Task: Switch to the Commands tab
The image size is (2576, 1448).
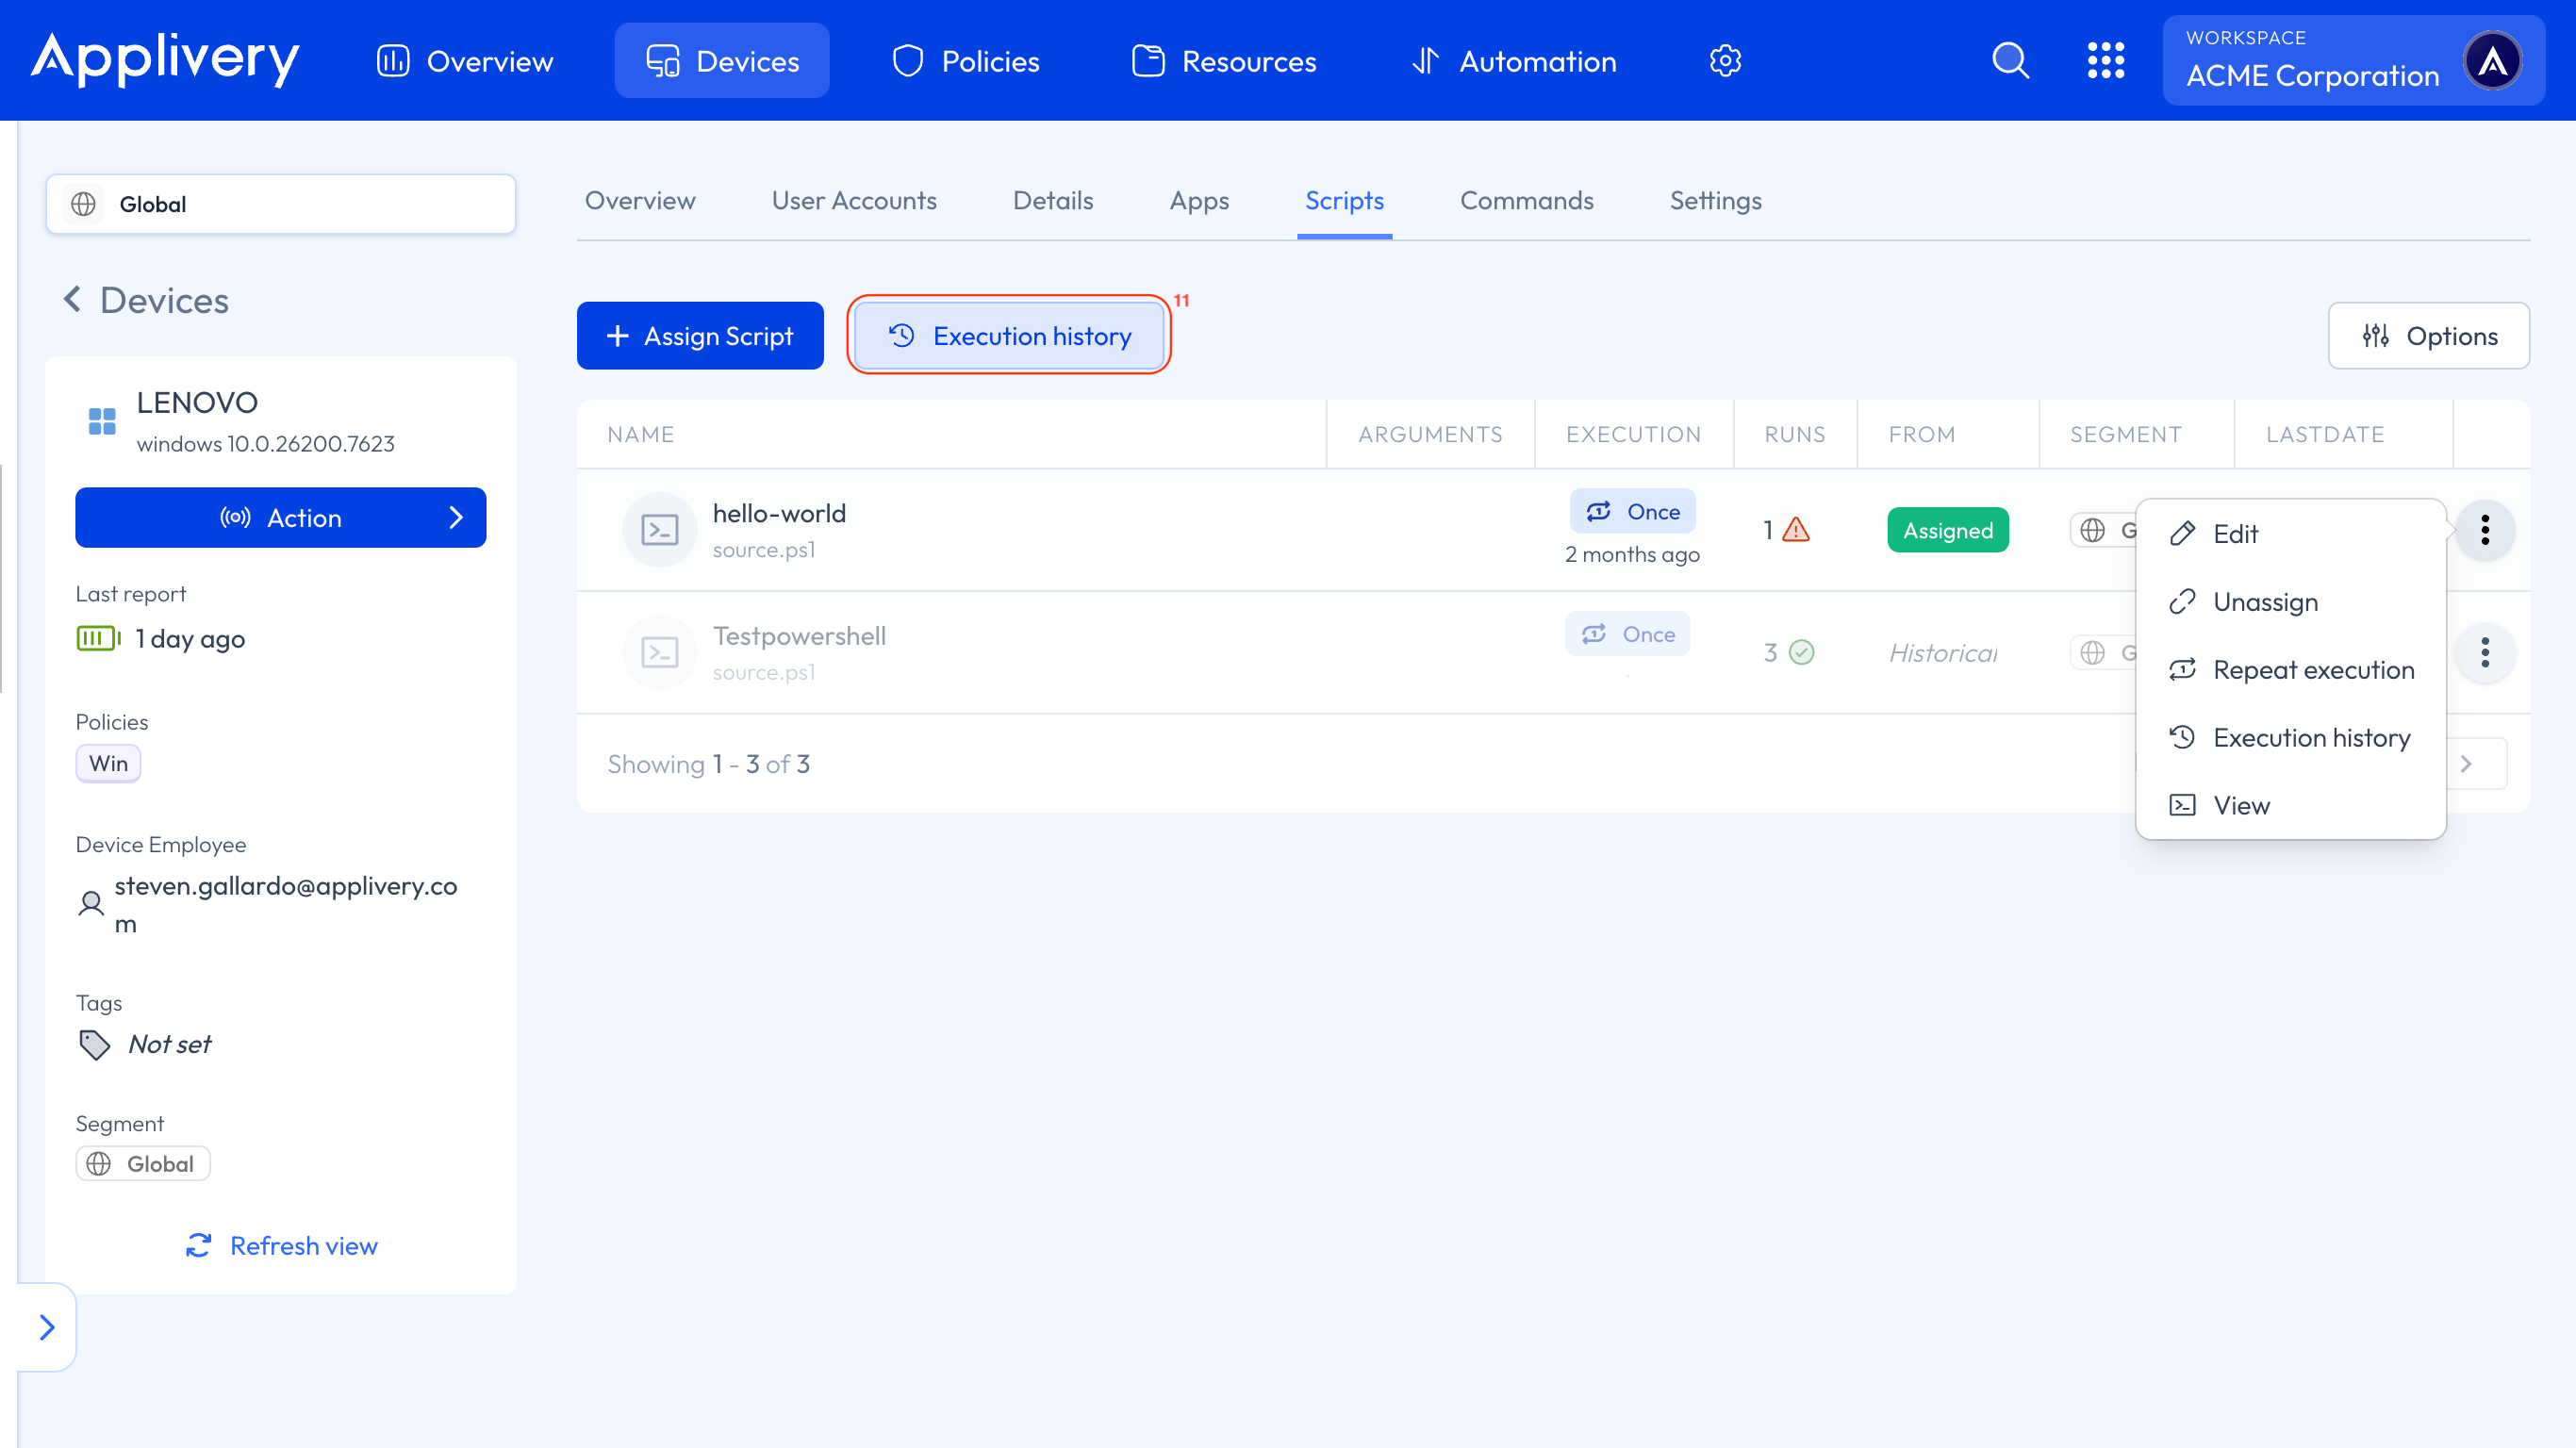Action: [x=1526, y=201]
